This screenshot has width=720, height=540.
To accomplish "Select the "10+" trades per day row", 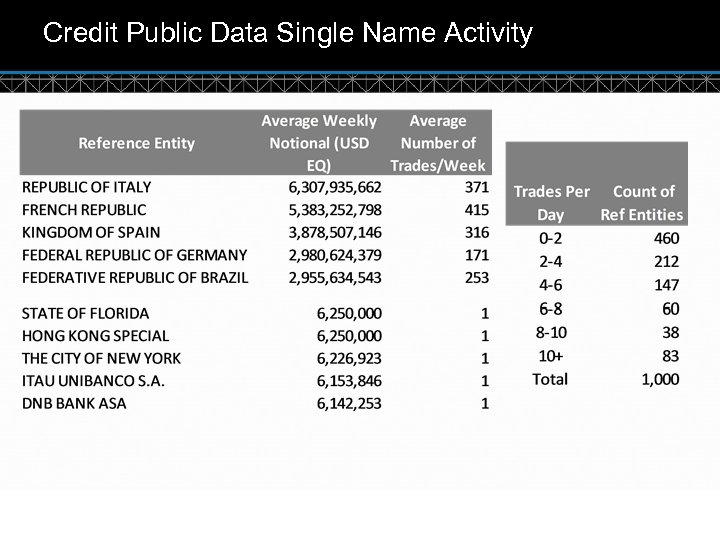I will coord(551,356).
